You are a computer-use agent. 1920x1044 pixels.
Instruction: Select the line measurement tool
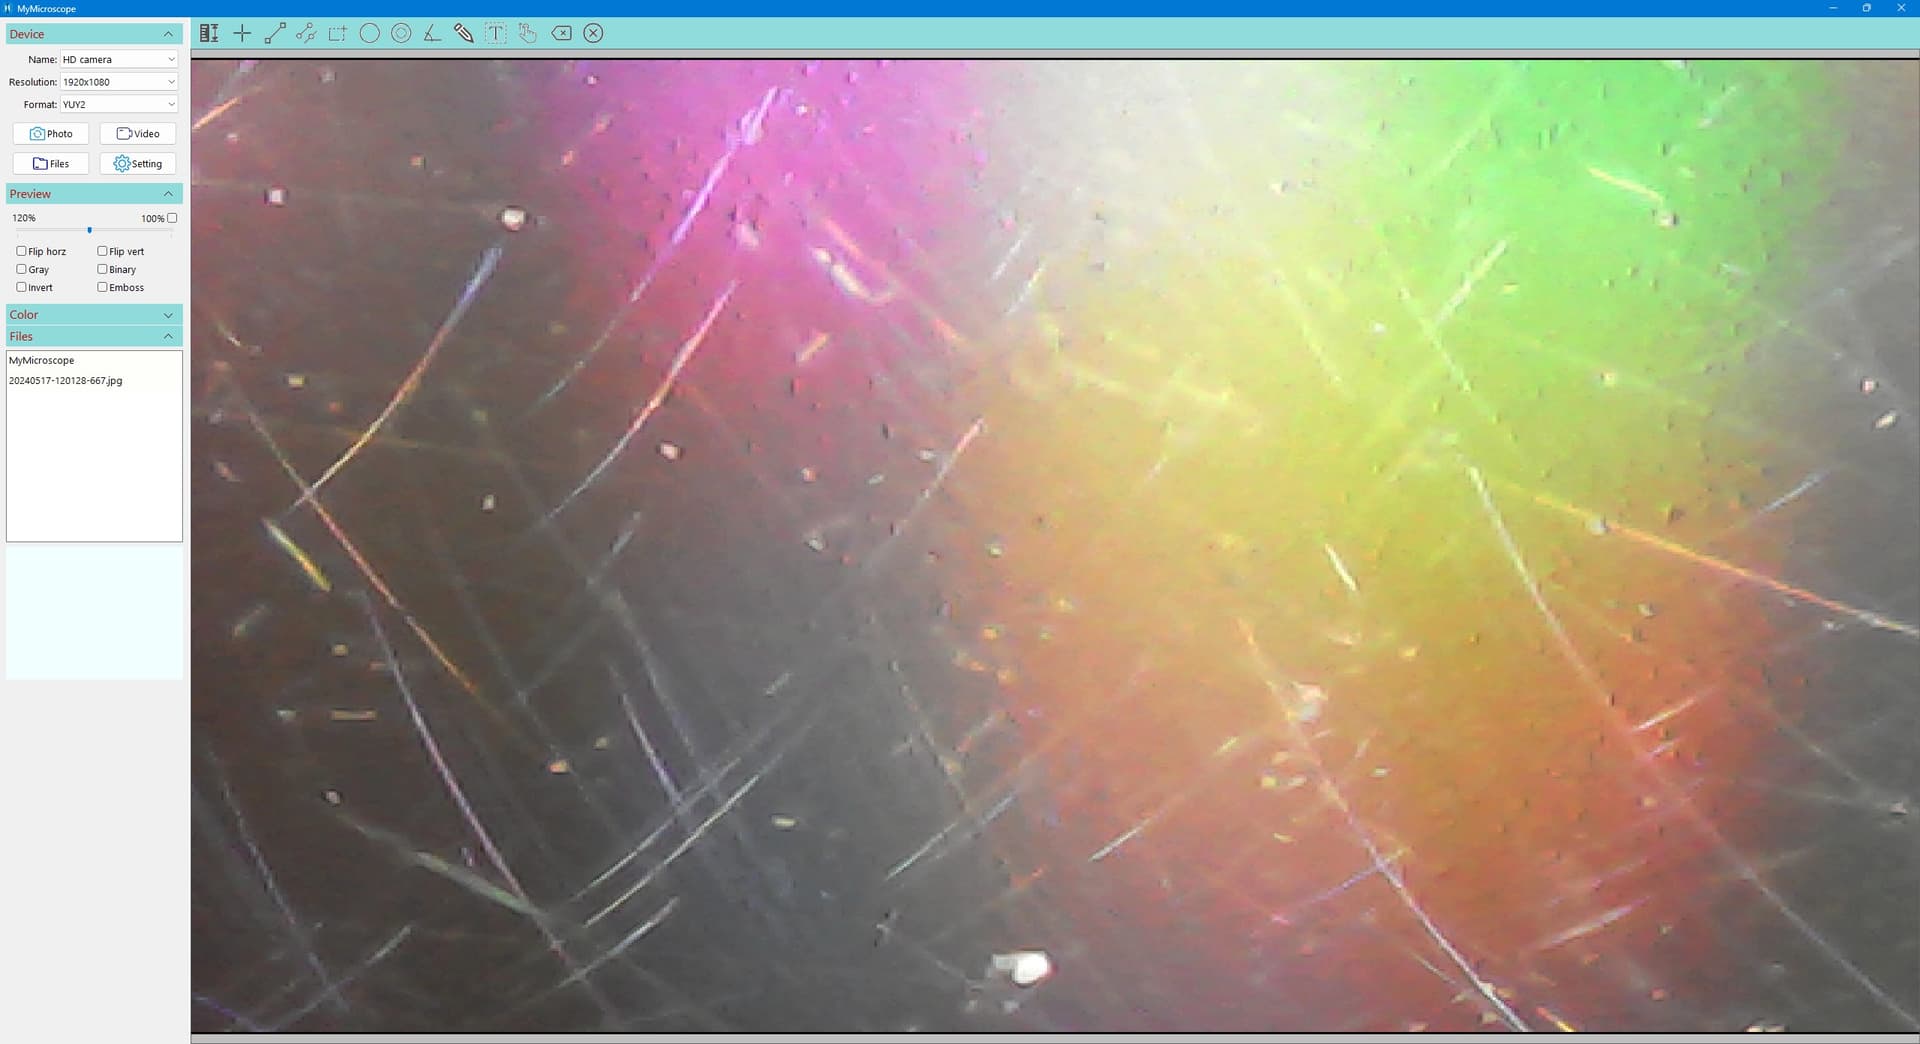click(x=274, y=33)
